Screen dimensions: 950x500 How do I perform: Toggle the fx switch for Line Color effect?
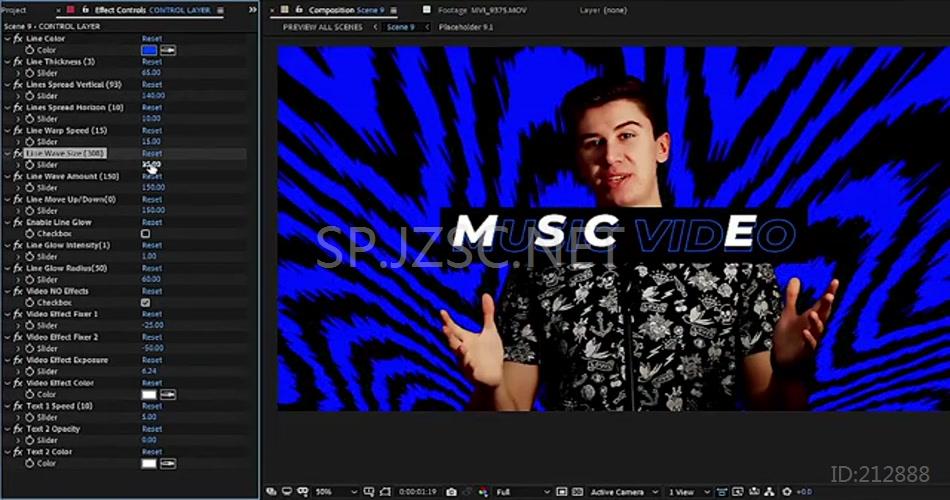[18, 39]
